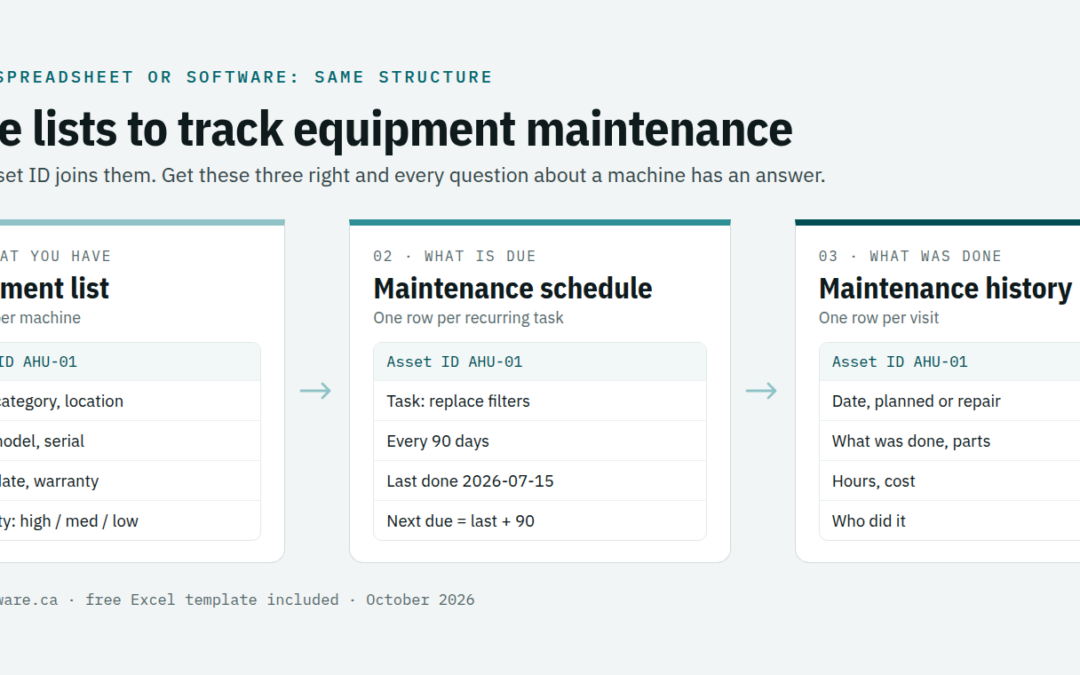Click the 'Maintenance schedule' card heading
Viewport: 1080px width, 675px height.
coord(512,289)
